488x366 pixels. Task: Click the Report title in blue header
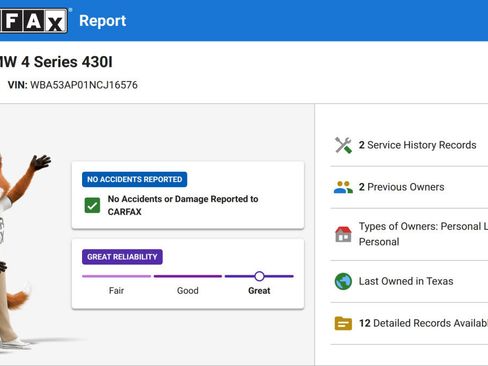pos(103,21)
